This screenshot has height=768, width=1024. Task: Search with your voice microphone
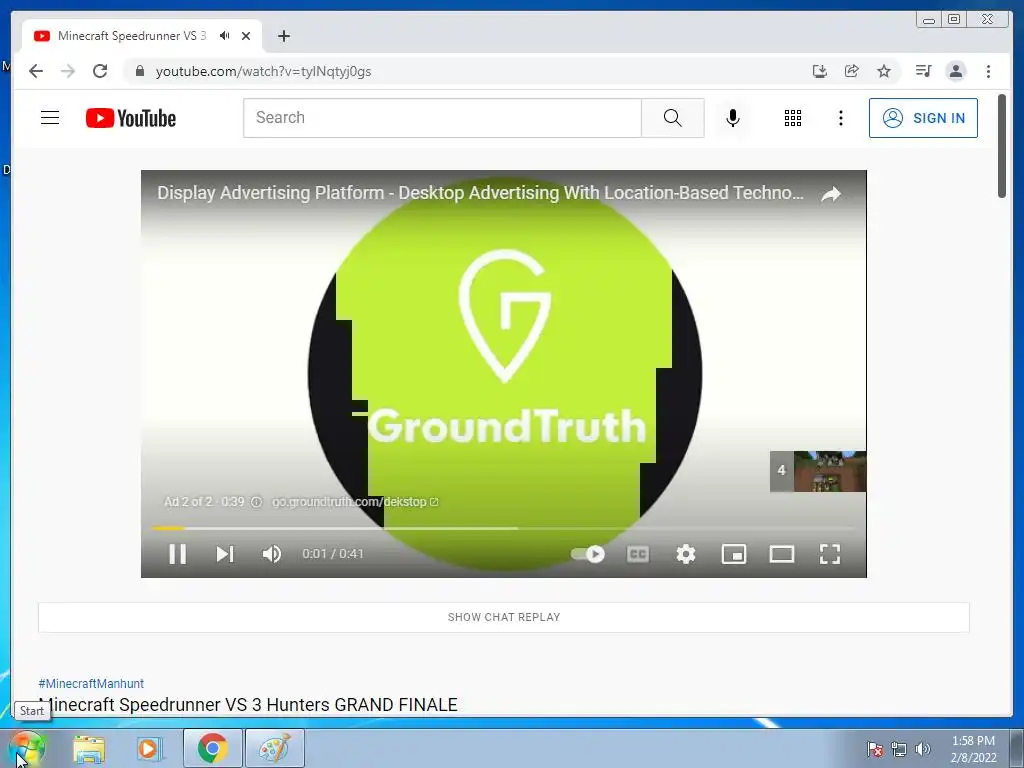coord(733,118)
